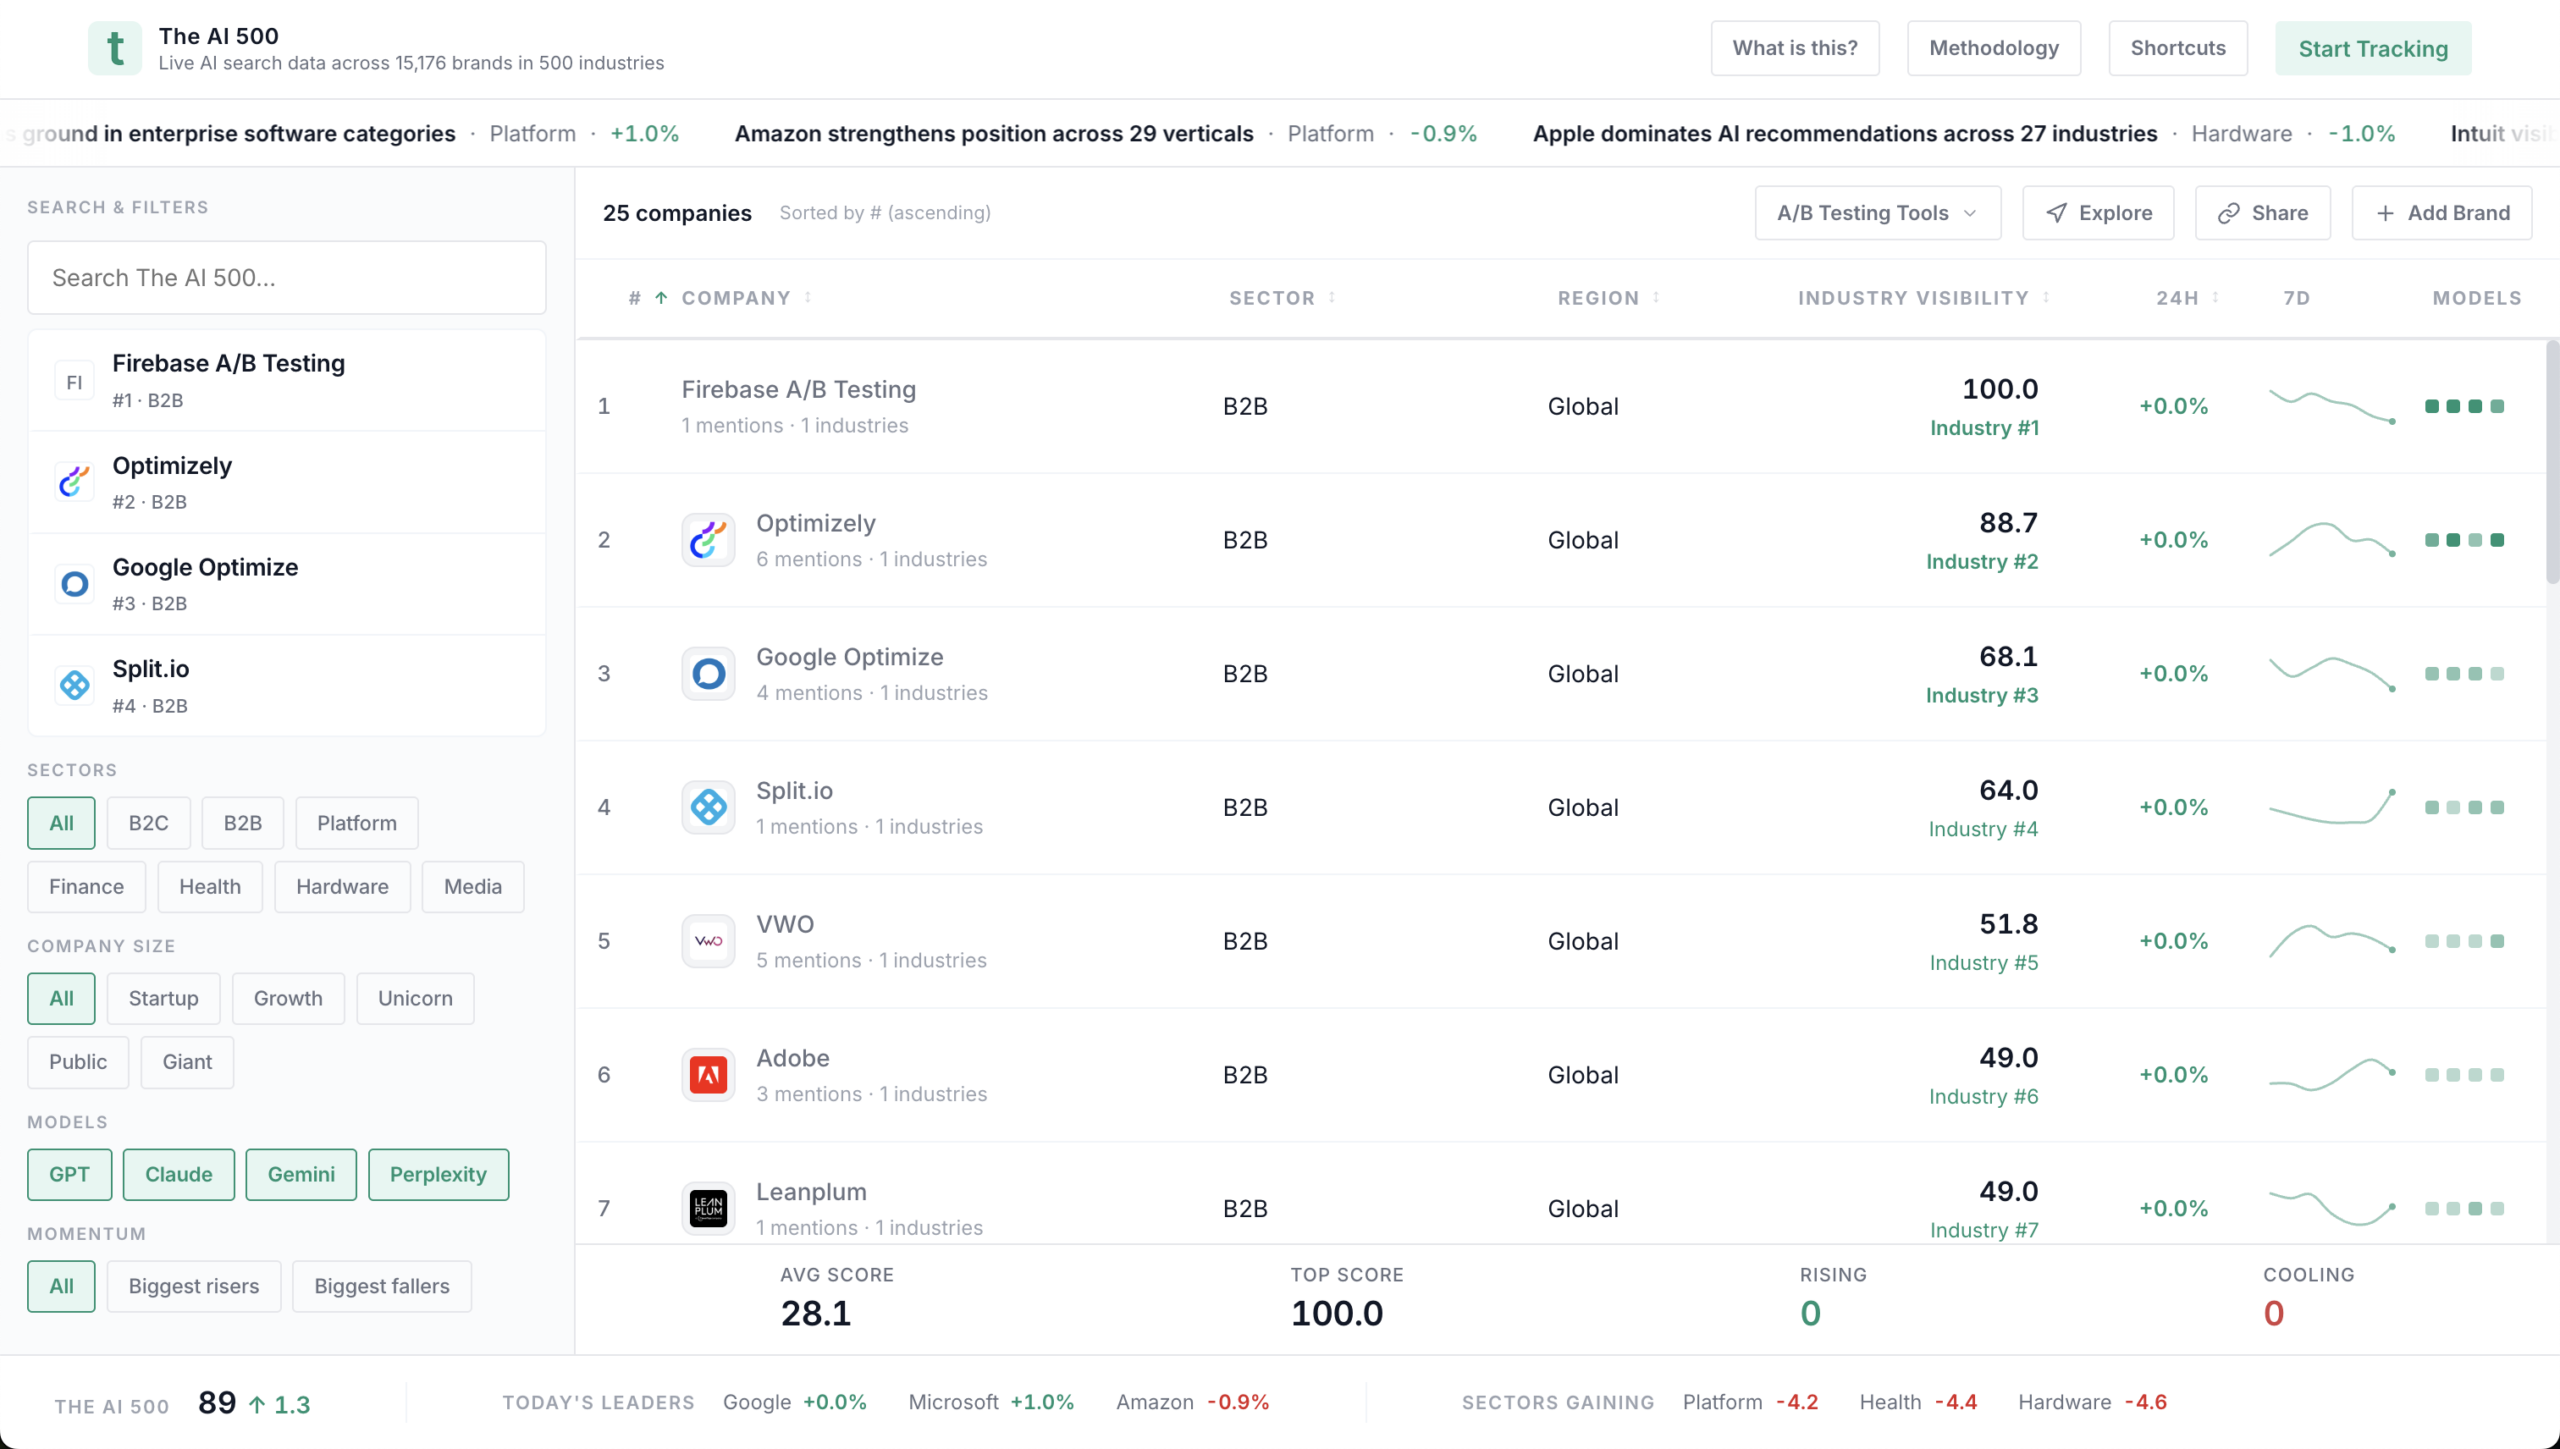Open the Methodology page
Screen dimensions: 2560x1449
click(x=1993, y=48)
